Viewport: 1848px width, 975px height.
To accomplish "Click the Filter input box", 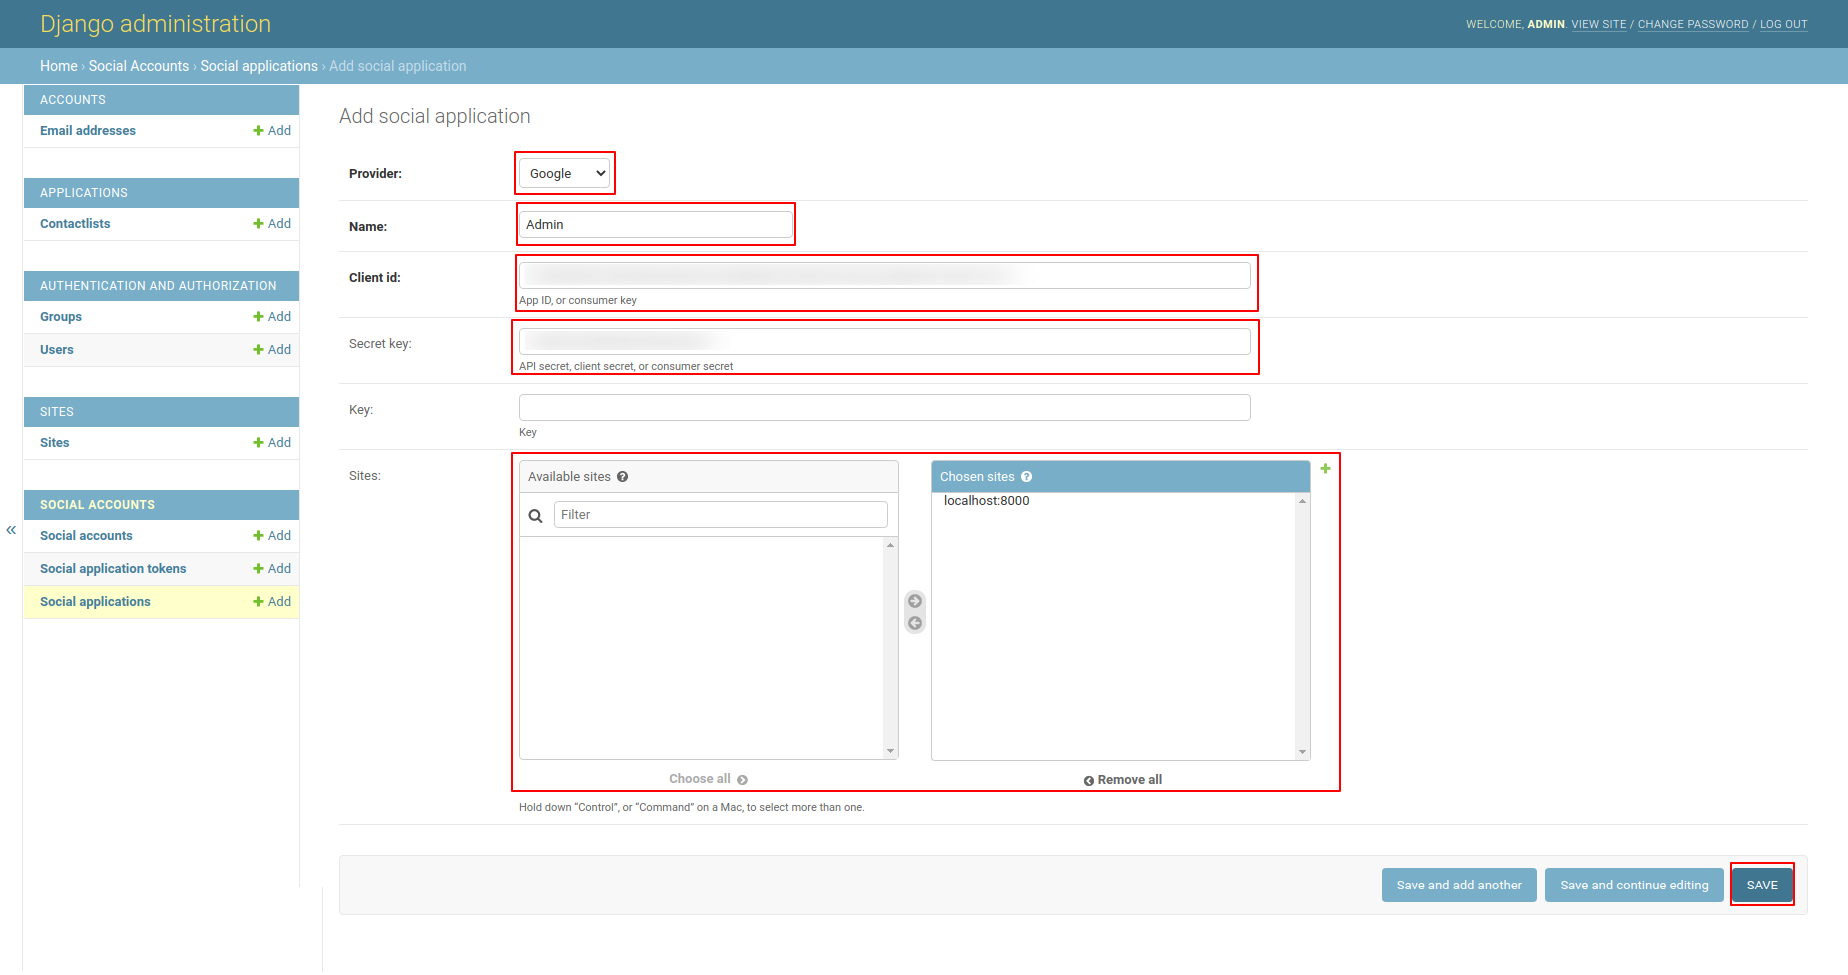I will [x=720, y=514].
